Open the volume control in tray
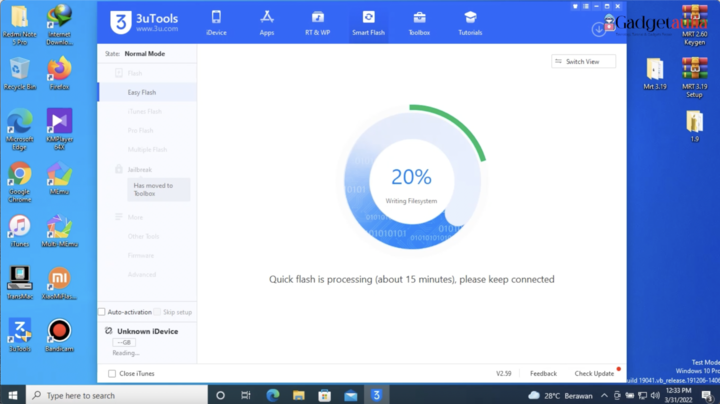The image size is (720, 404). click(x=655, y=395)
